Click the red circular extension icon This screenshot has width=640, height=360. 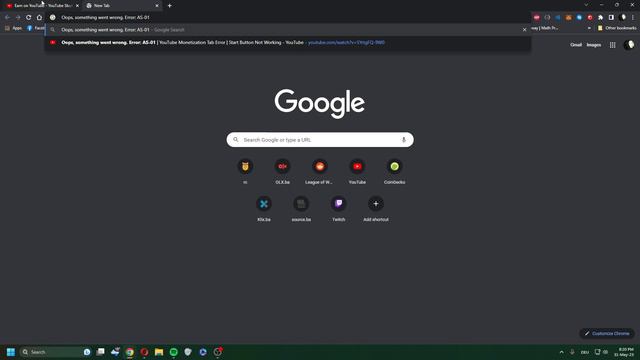coord(590,18)
